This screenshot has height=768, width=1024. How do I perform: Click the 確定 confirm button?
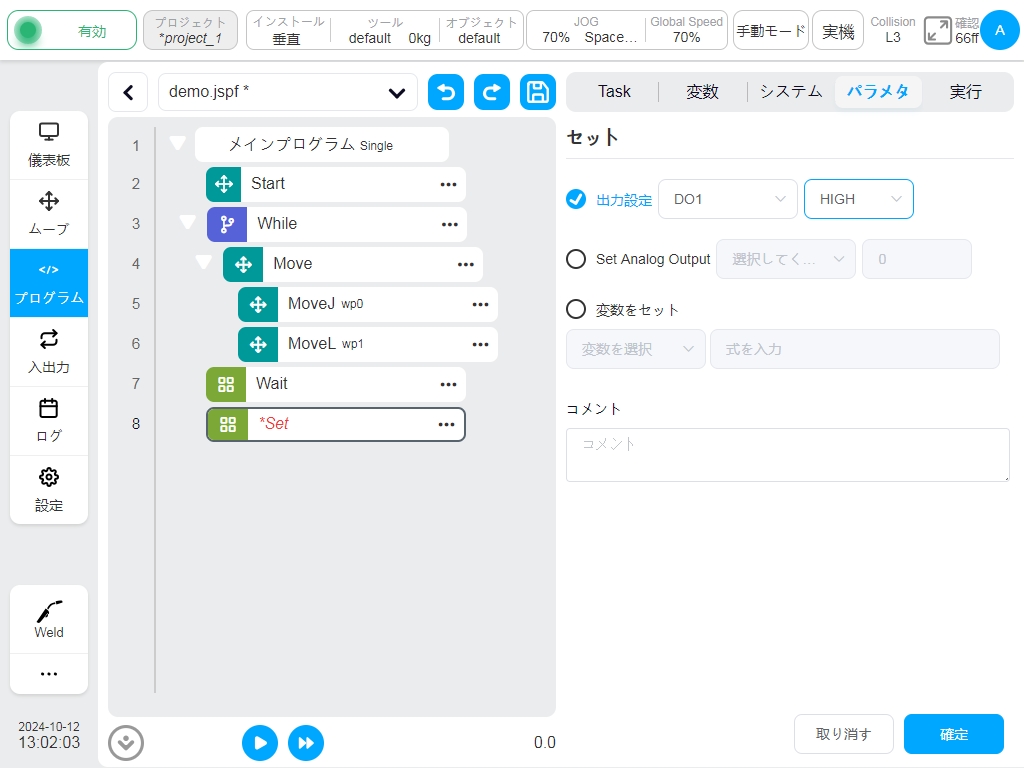[x=953, y=734]
